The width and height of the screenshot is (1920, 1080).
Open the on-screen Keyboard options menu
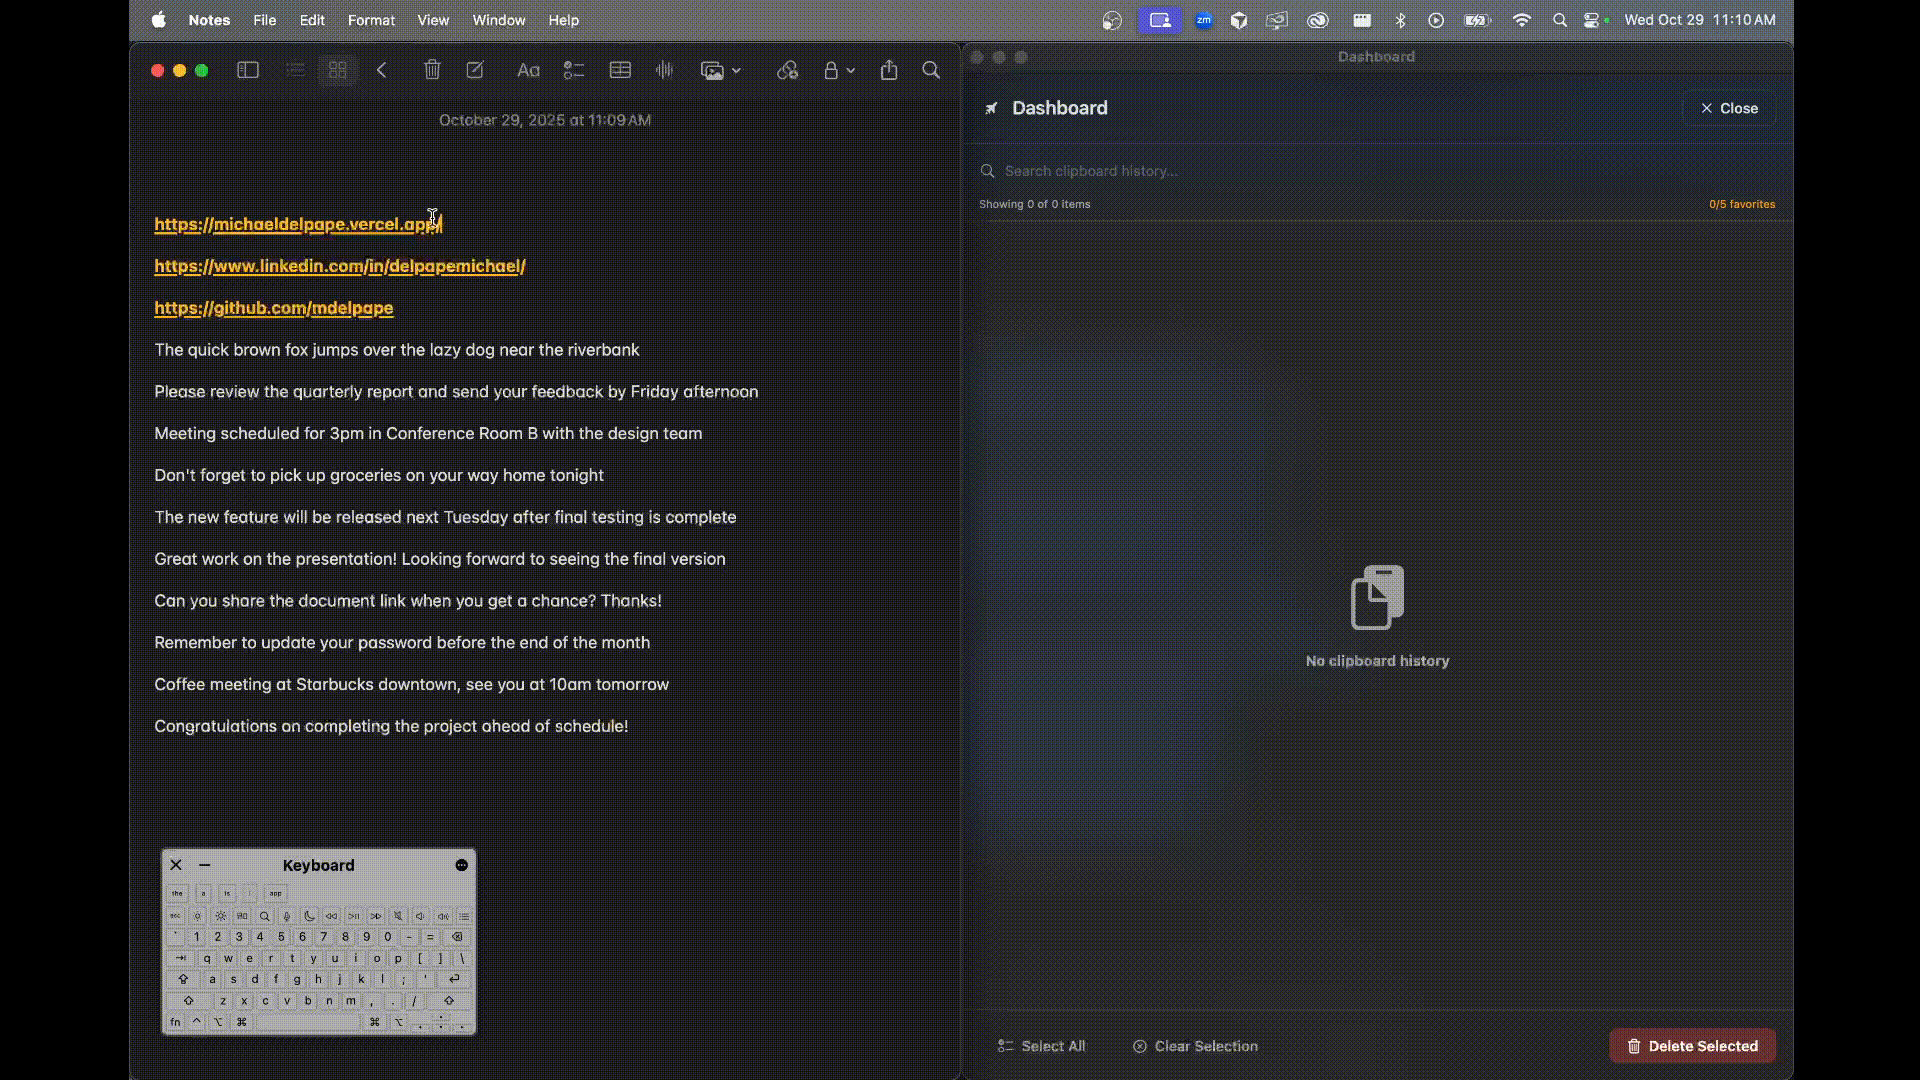[461, 865]
